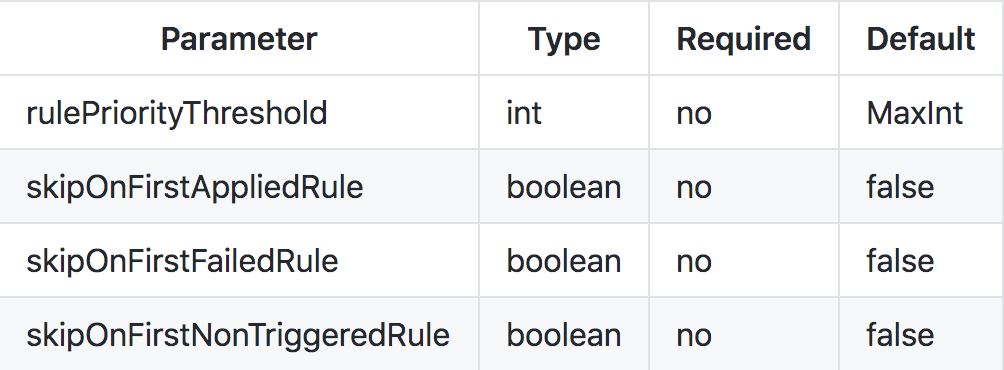Select the skipOnFirstAppliedRule parameter cell
Viewport: 1004px width, 370px height.
[195, 187]
